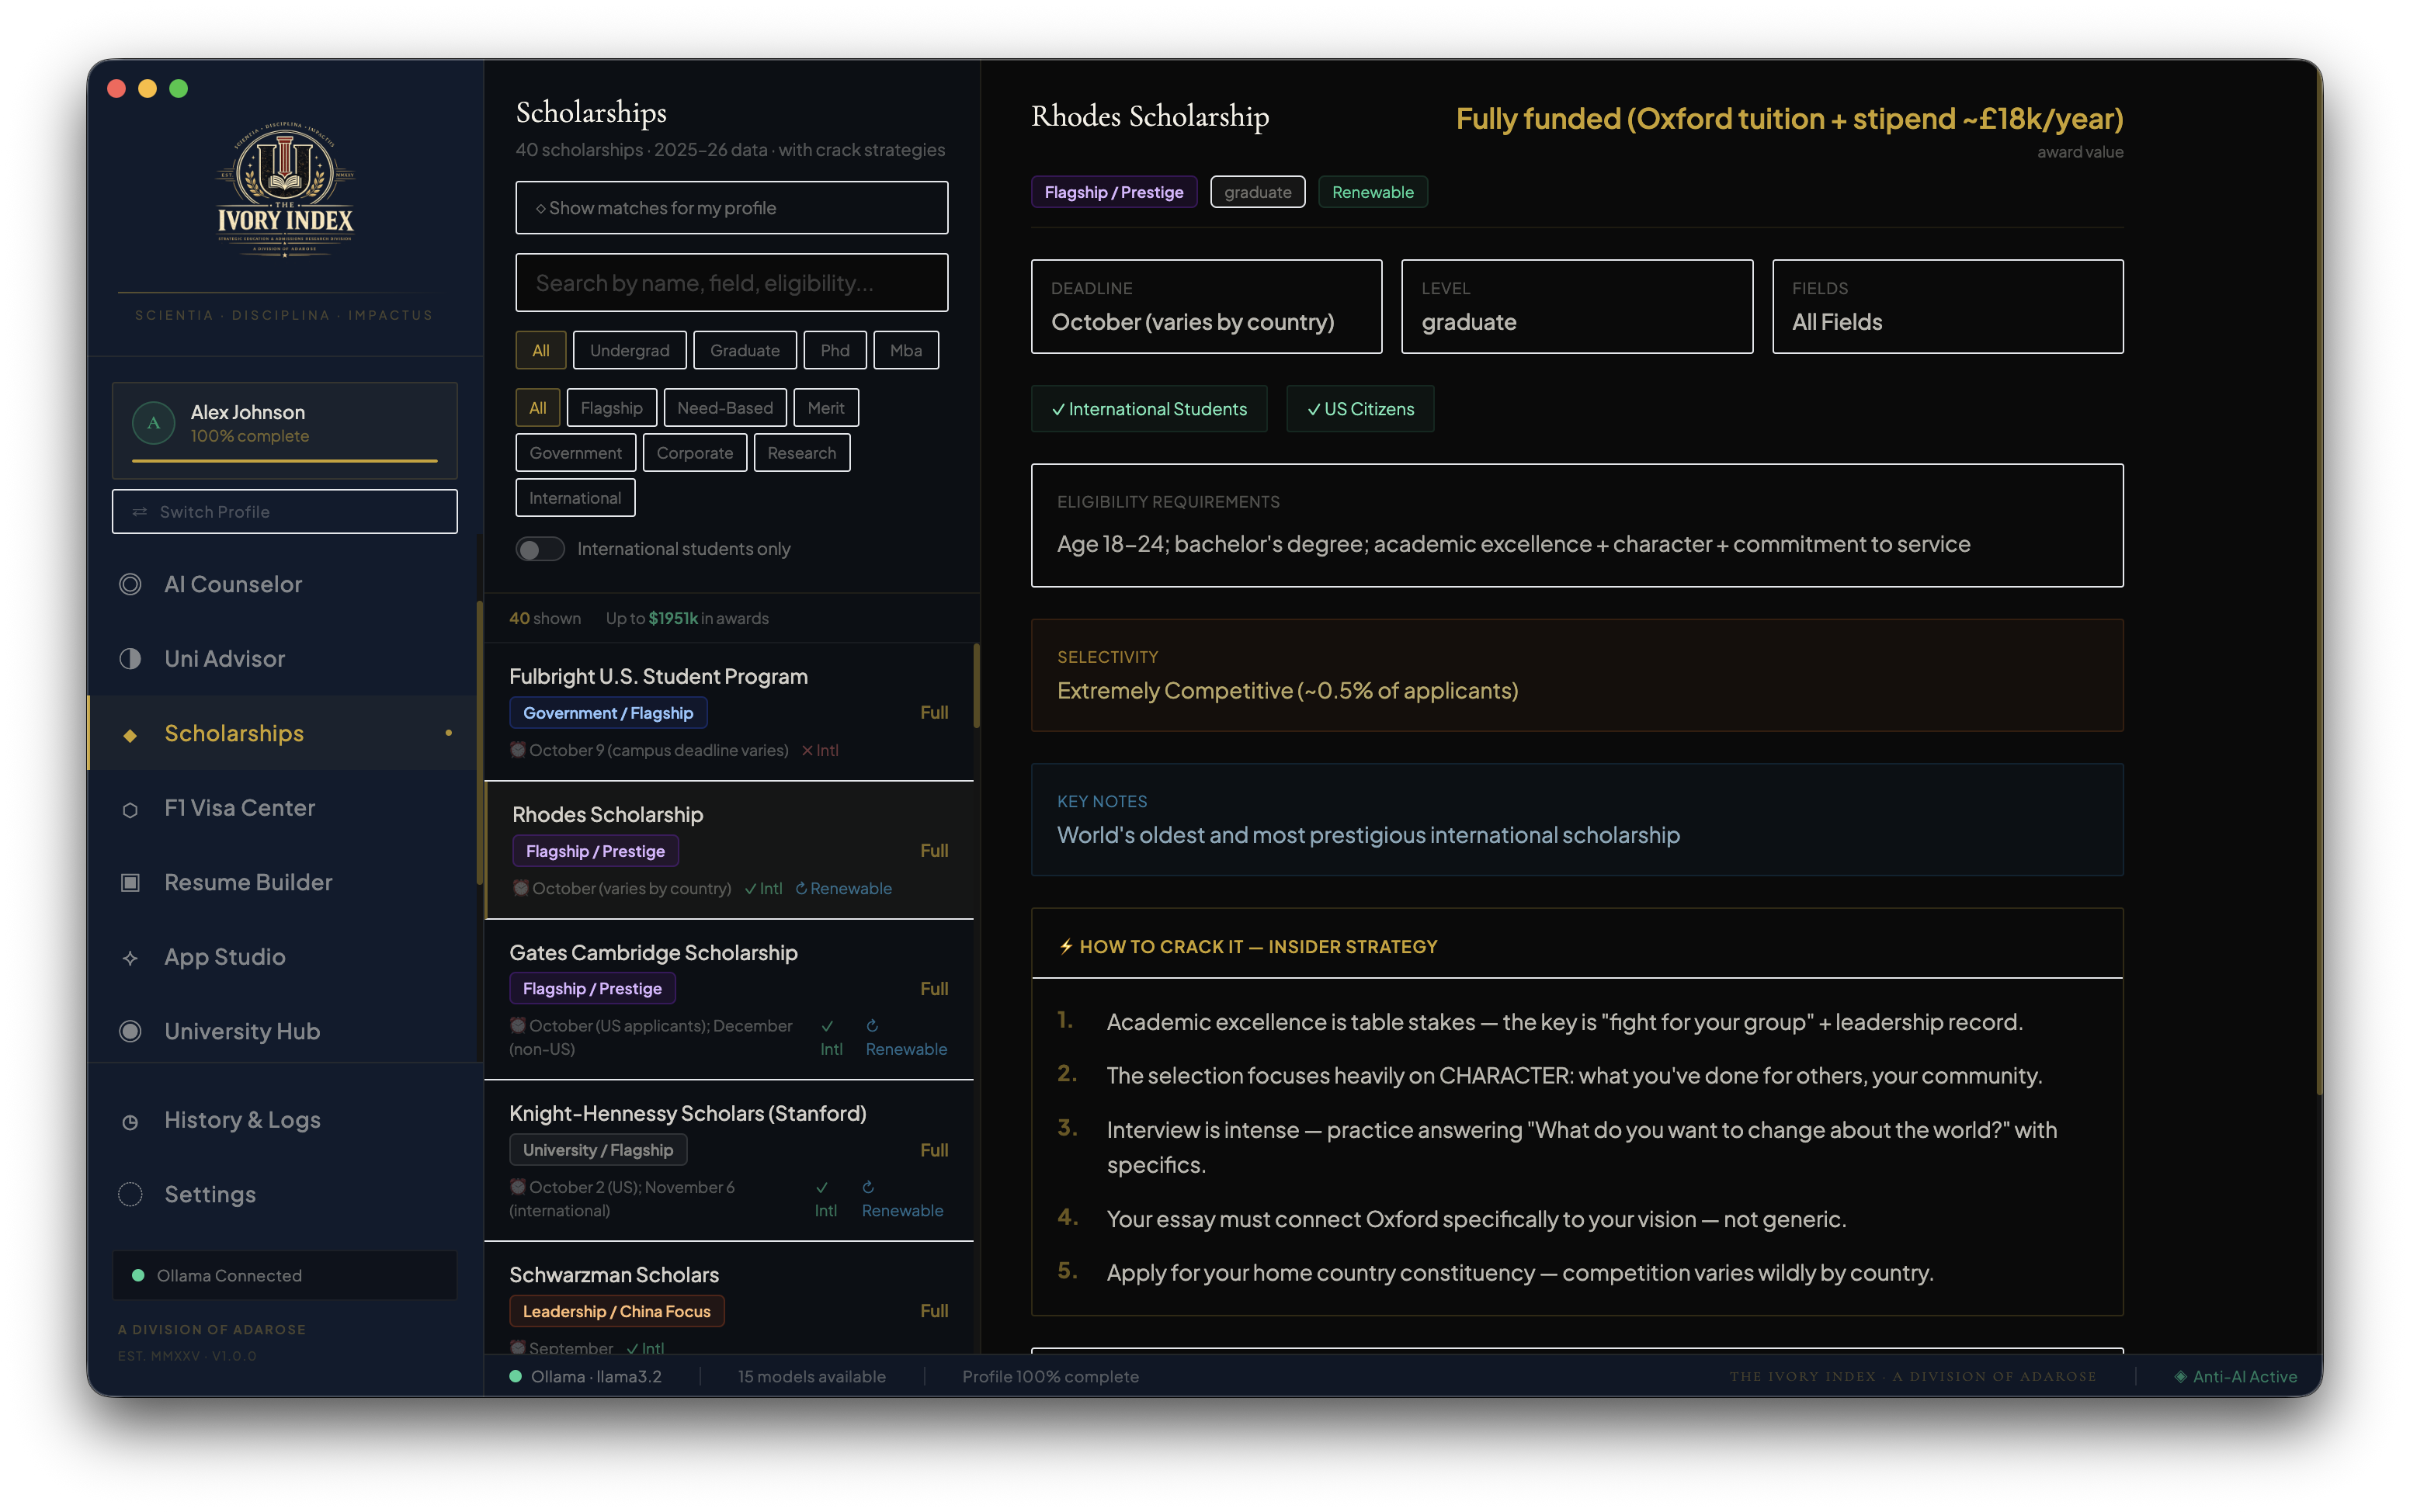
Task: Filter by Graduate level
Action: (745, 350)
